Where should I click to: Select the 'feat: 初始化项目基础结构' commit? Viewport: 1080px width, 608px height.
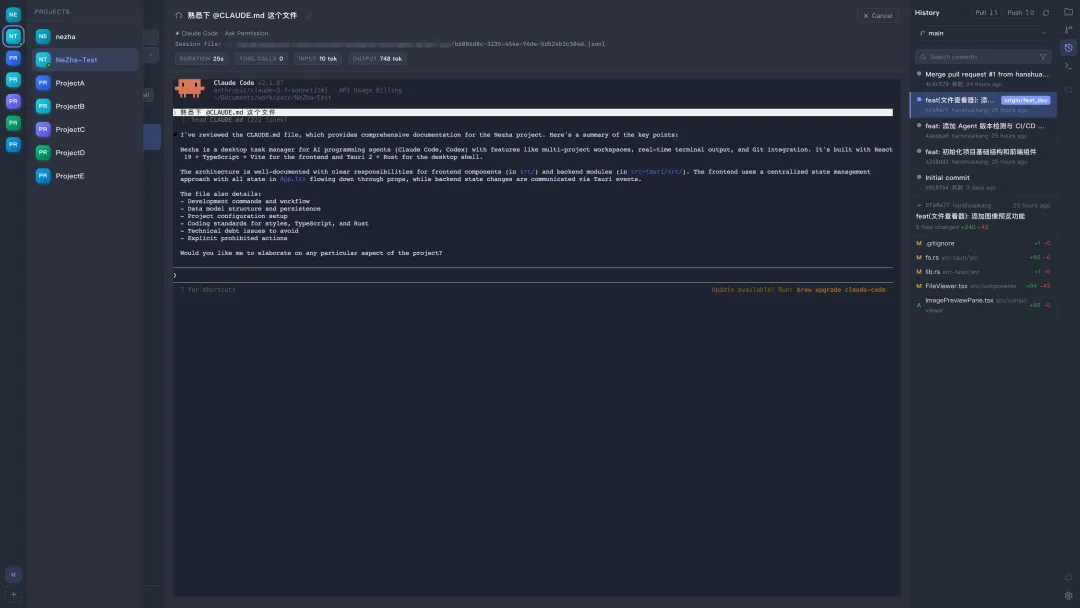pos(983,156)
